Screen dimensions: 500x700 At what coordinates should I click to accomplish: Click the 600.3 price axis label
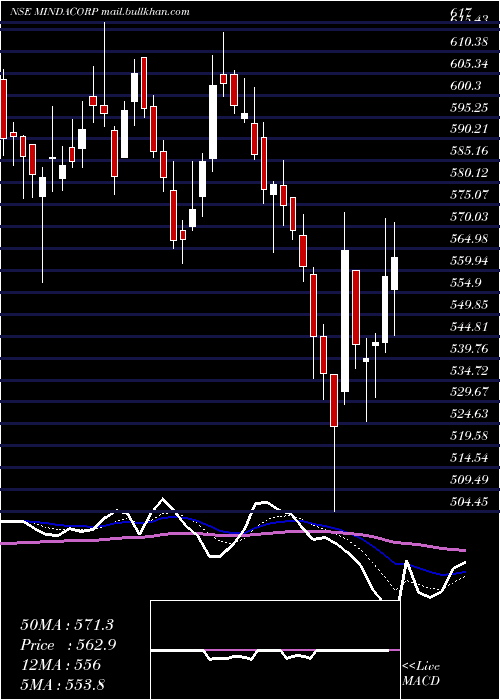(x=466, y=86)
